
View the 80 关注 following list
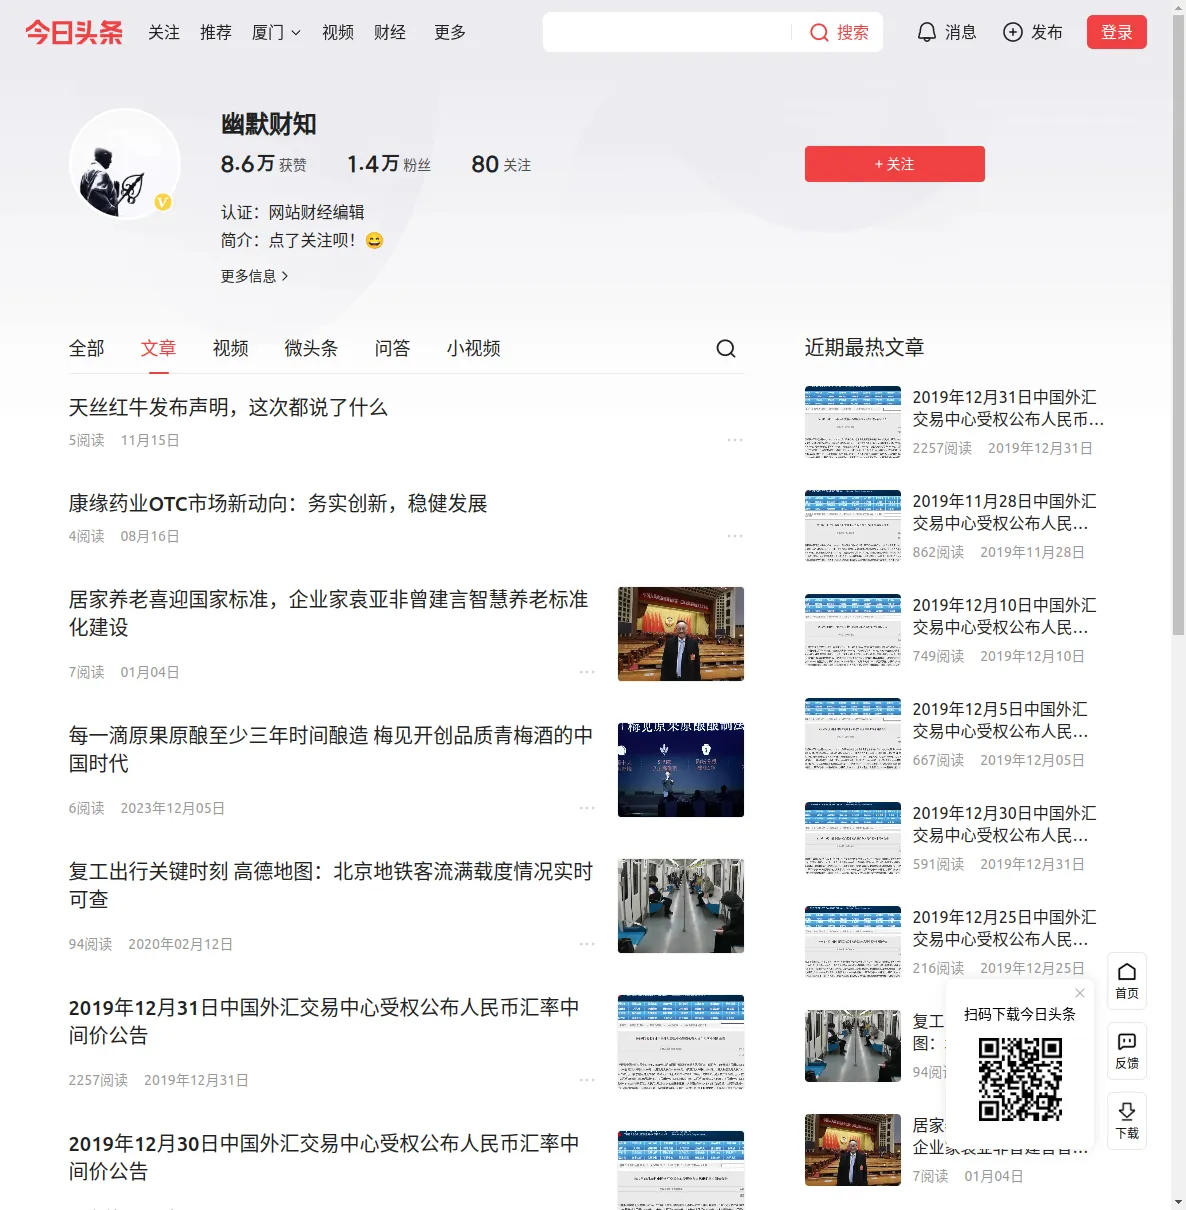[501, 164]
